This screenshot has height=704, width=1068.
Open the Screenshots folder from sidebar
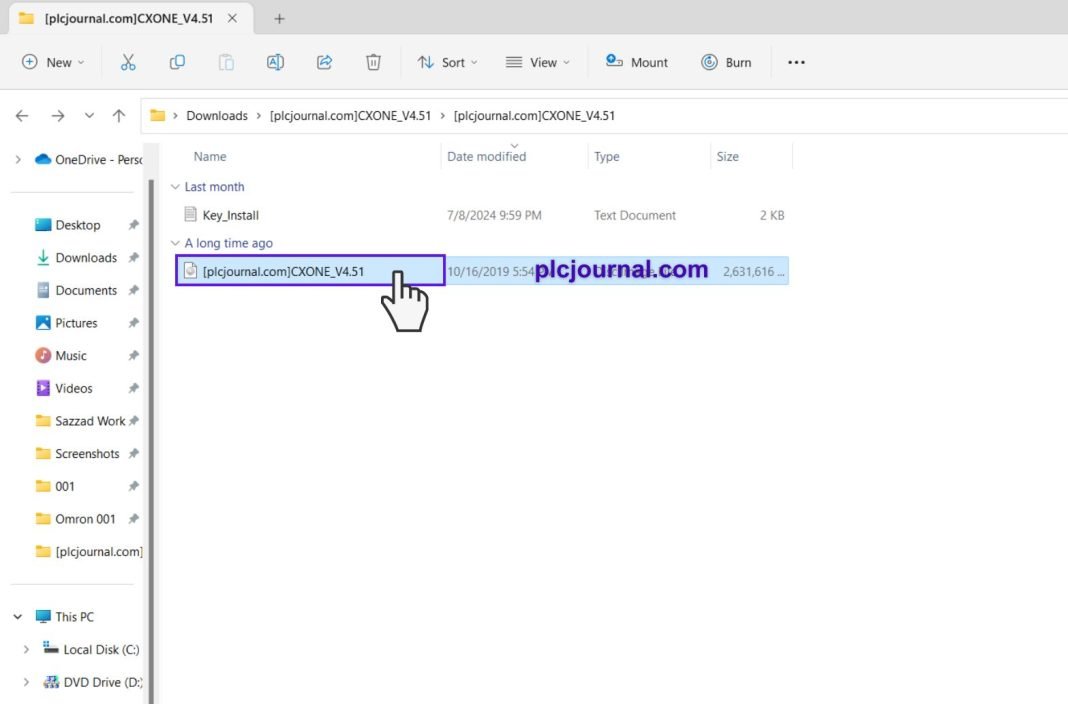coord(90,453)
